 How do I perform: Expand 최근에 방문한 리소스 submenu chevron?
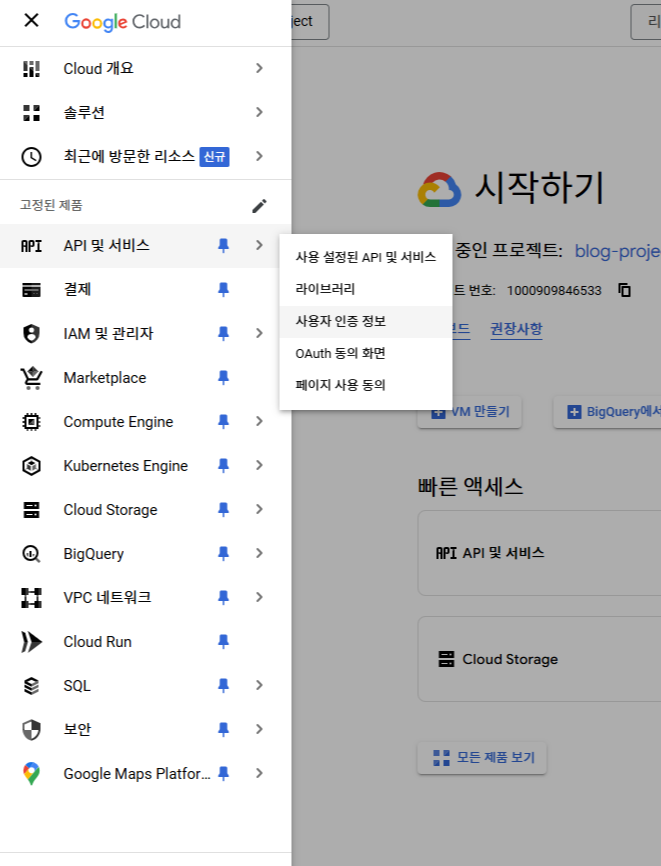point(259,156)
